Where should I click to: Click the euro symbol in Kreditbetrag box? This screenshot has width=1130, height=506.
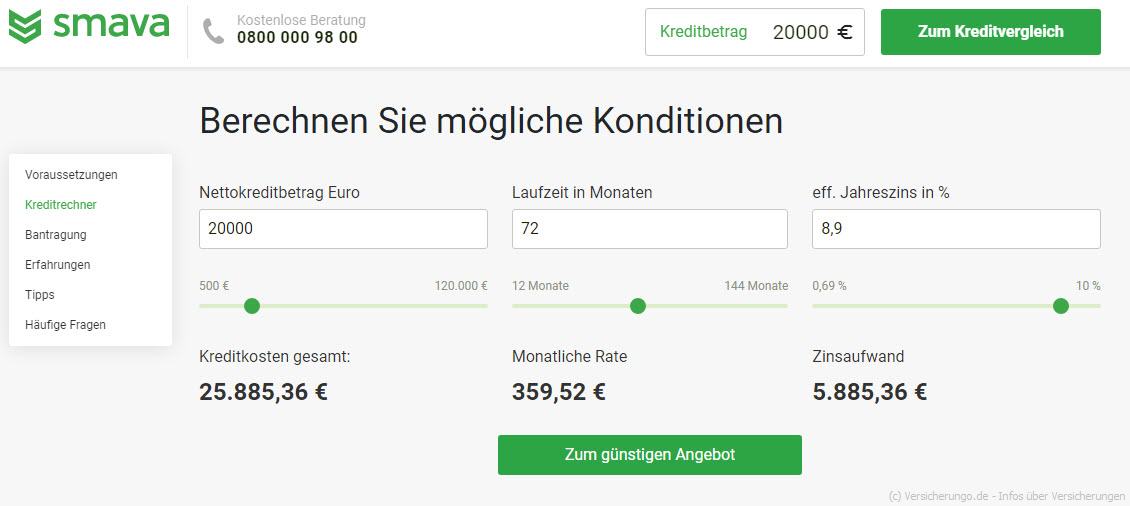coord(845,32)
